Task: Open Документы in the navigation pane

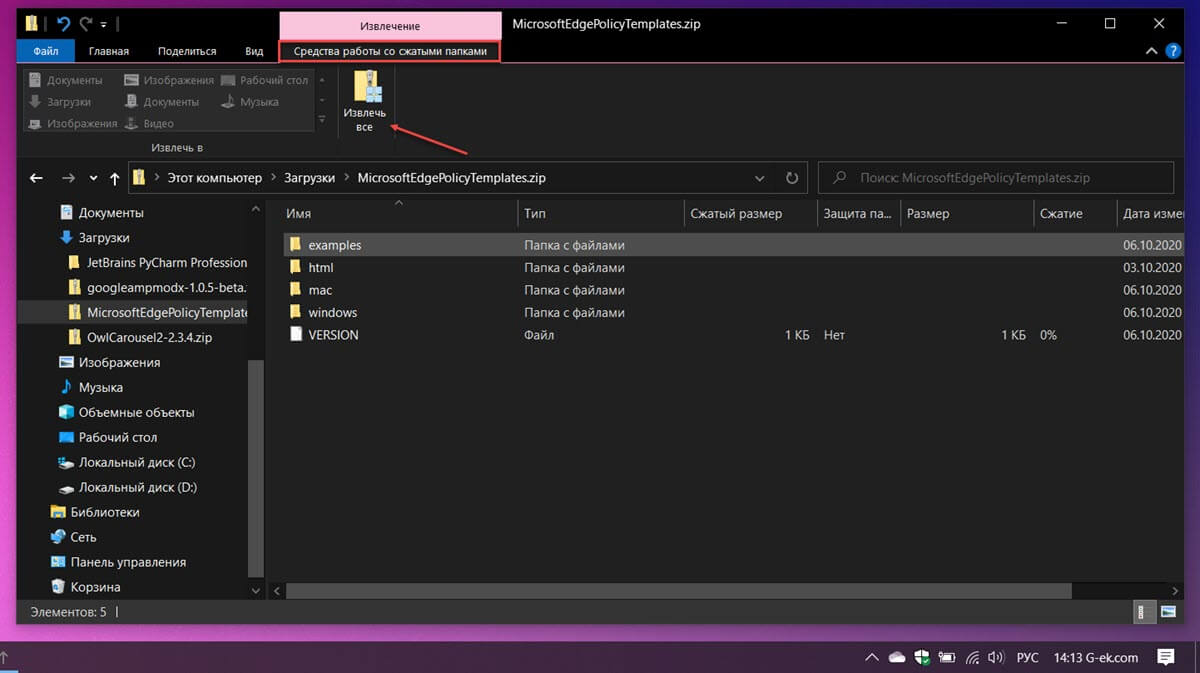Action: [111, 213]
